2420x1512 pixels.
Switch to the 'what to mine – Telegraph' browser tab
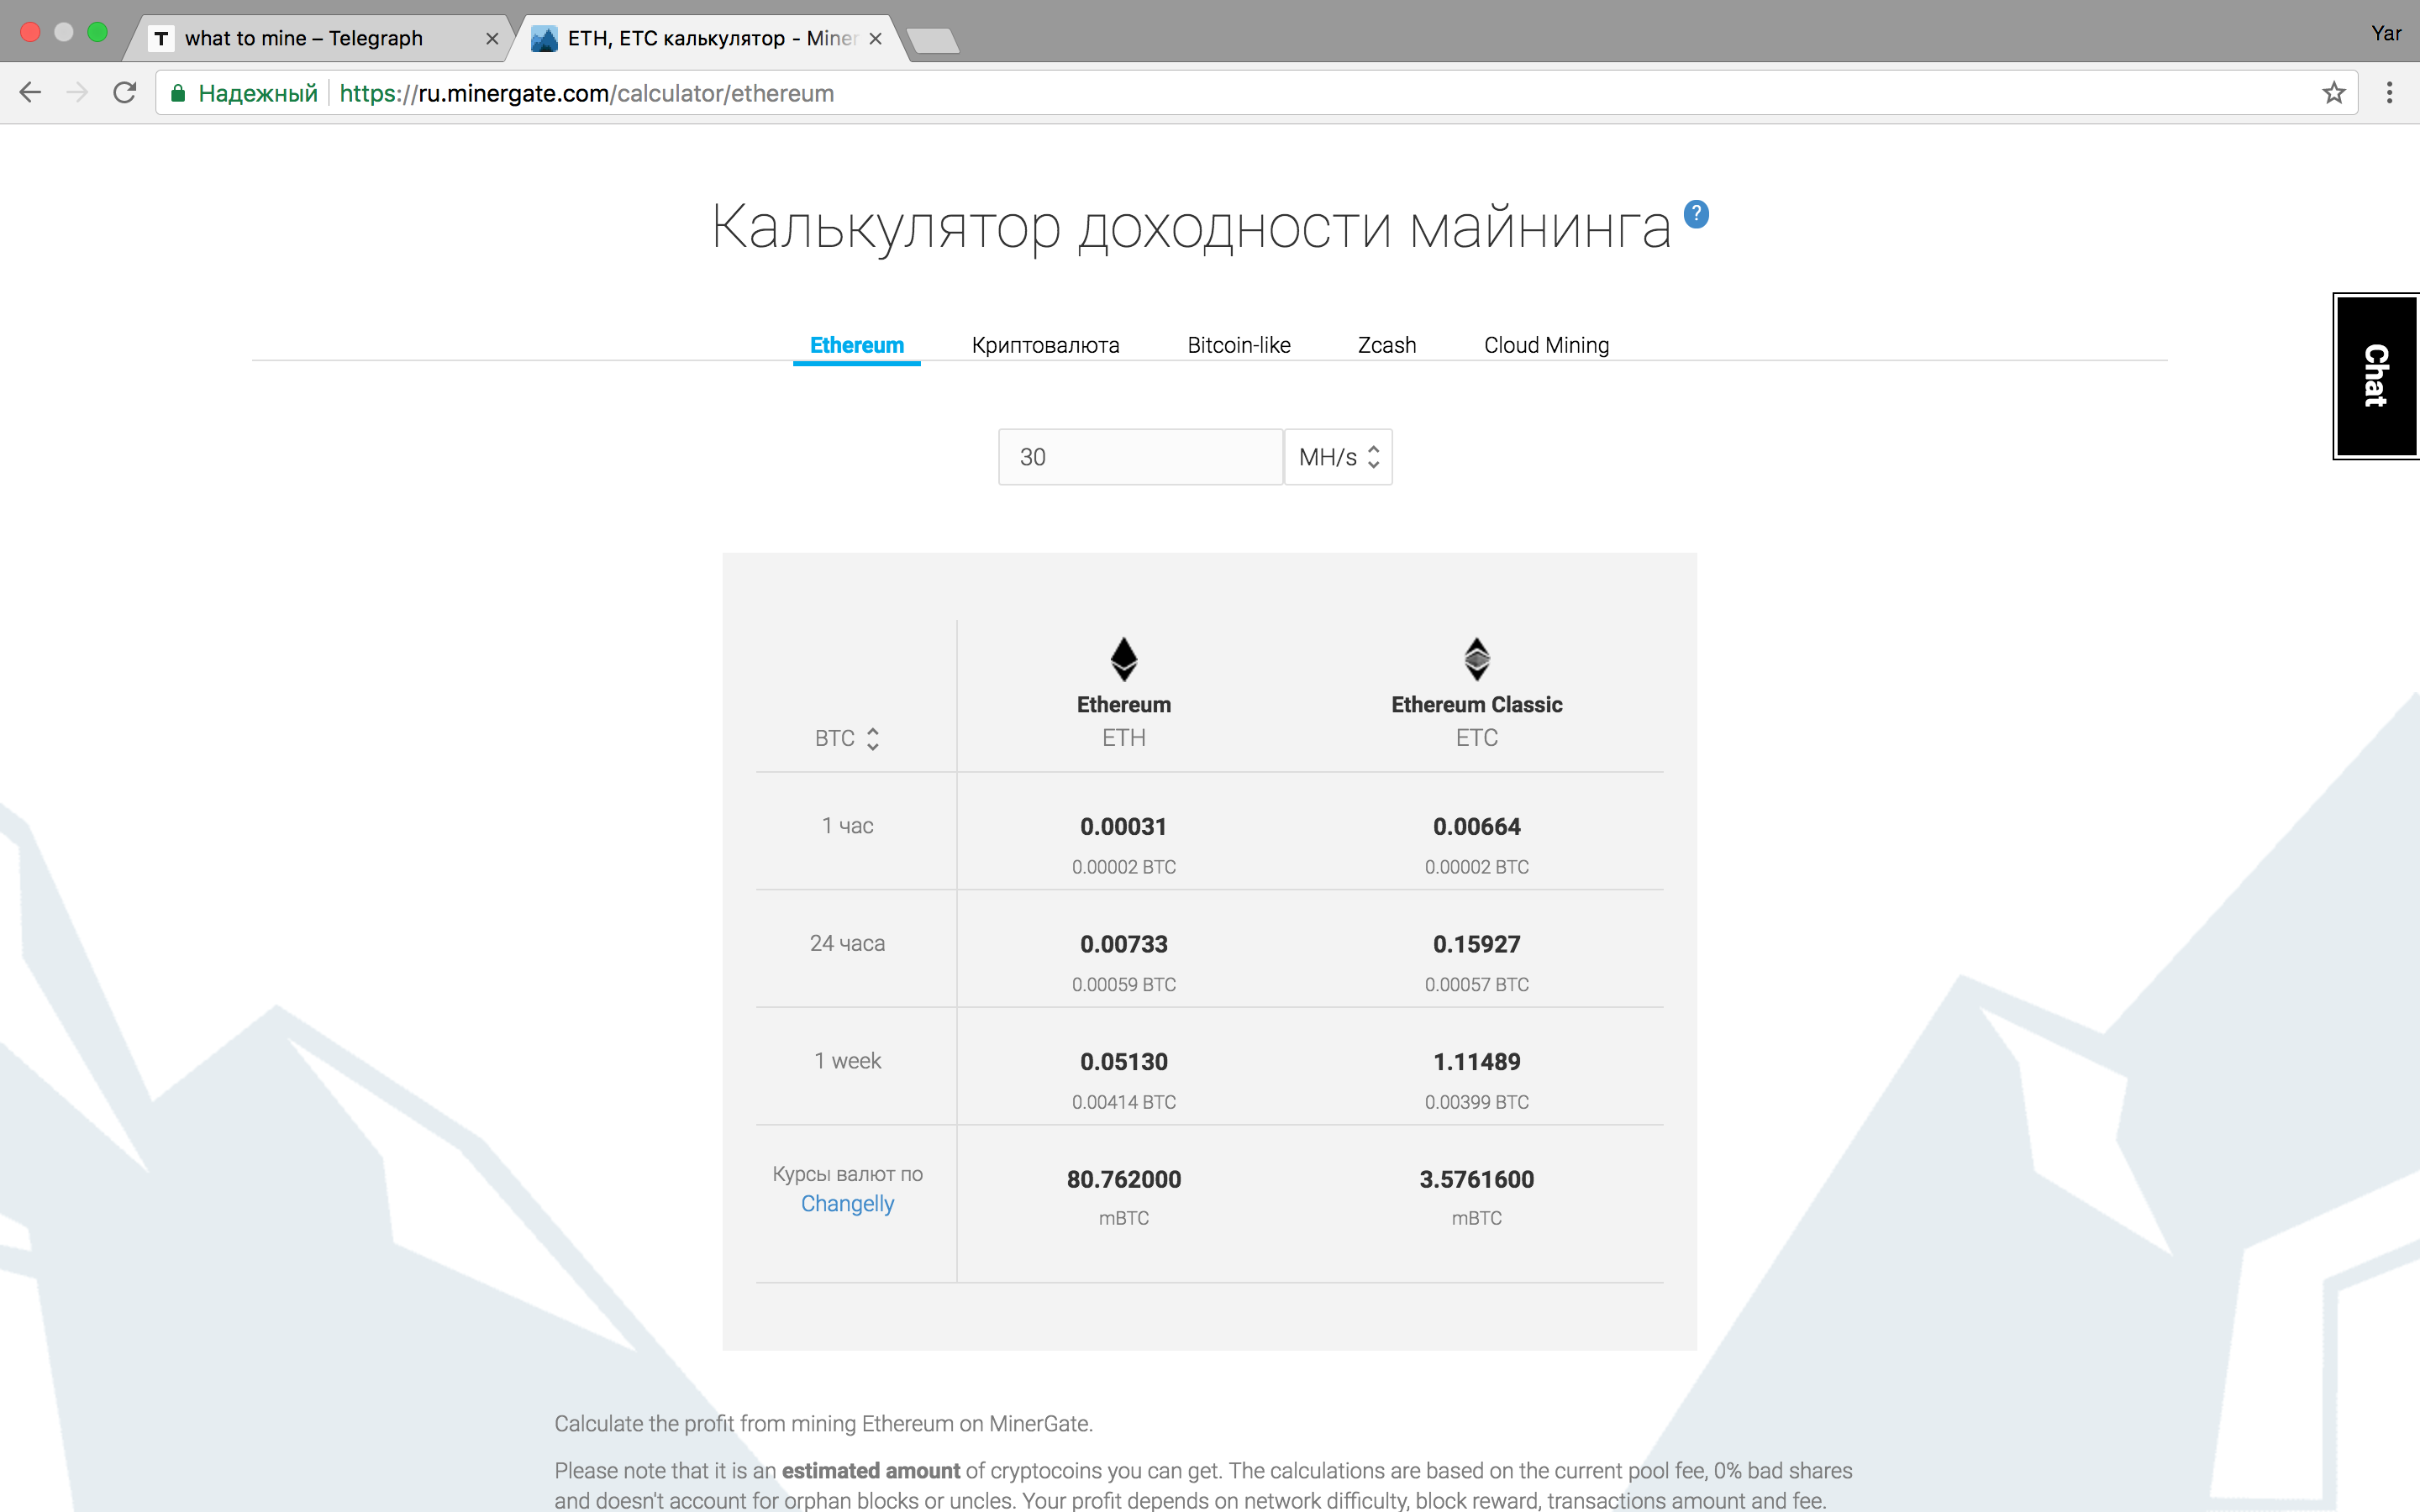point(304,38)
